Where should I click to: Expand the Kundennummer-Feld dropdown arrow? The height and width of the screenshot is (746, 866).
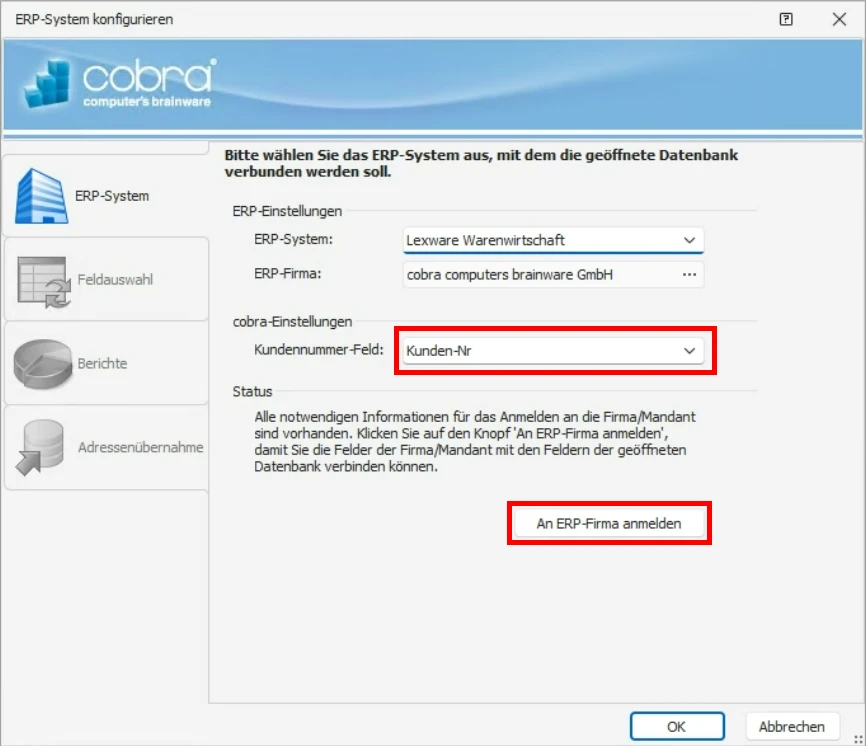tap(689, 351)
